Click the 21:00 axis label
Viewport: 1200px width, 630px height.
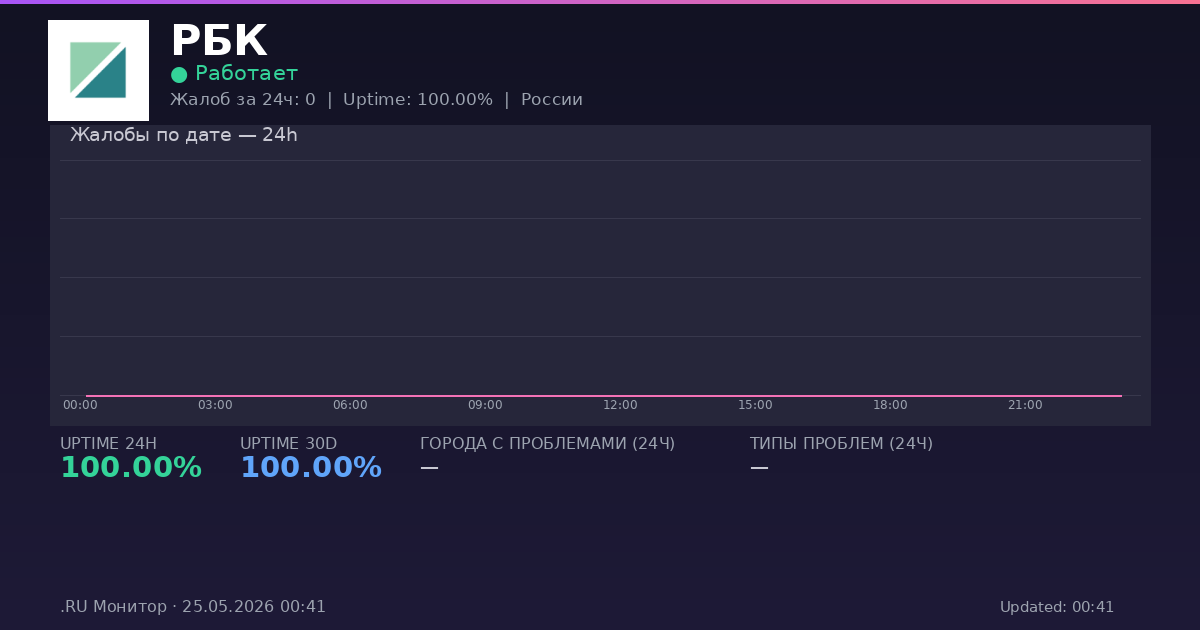[1025, 405]
